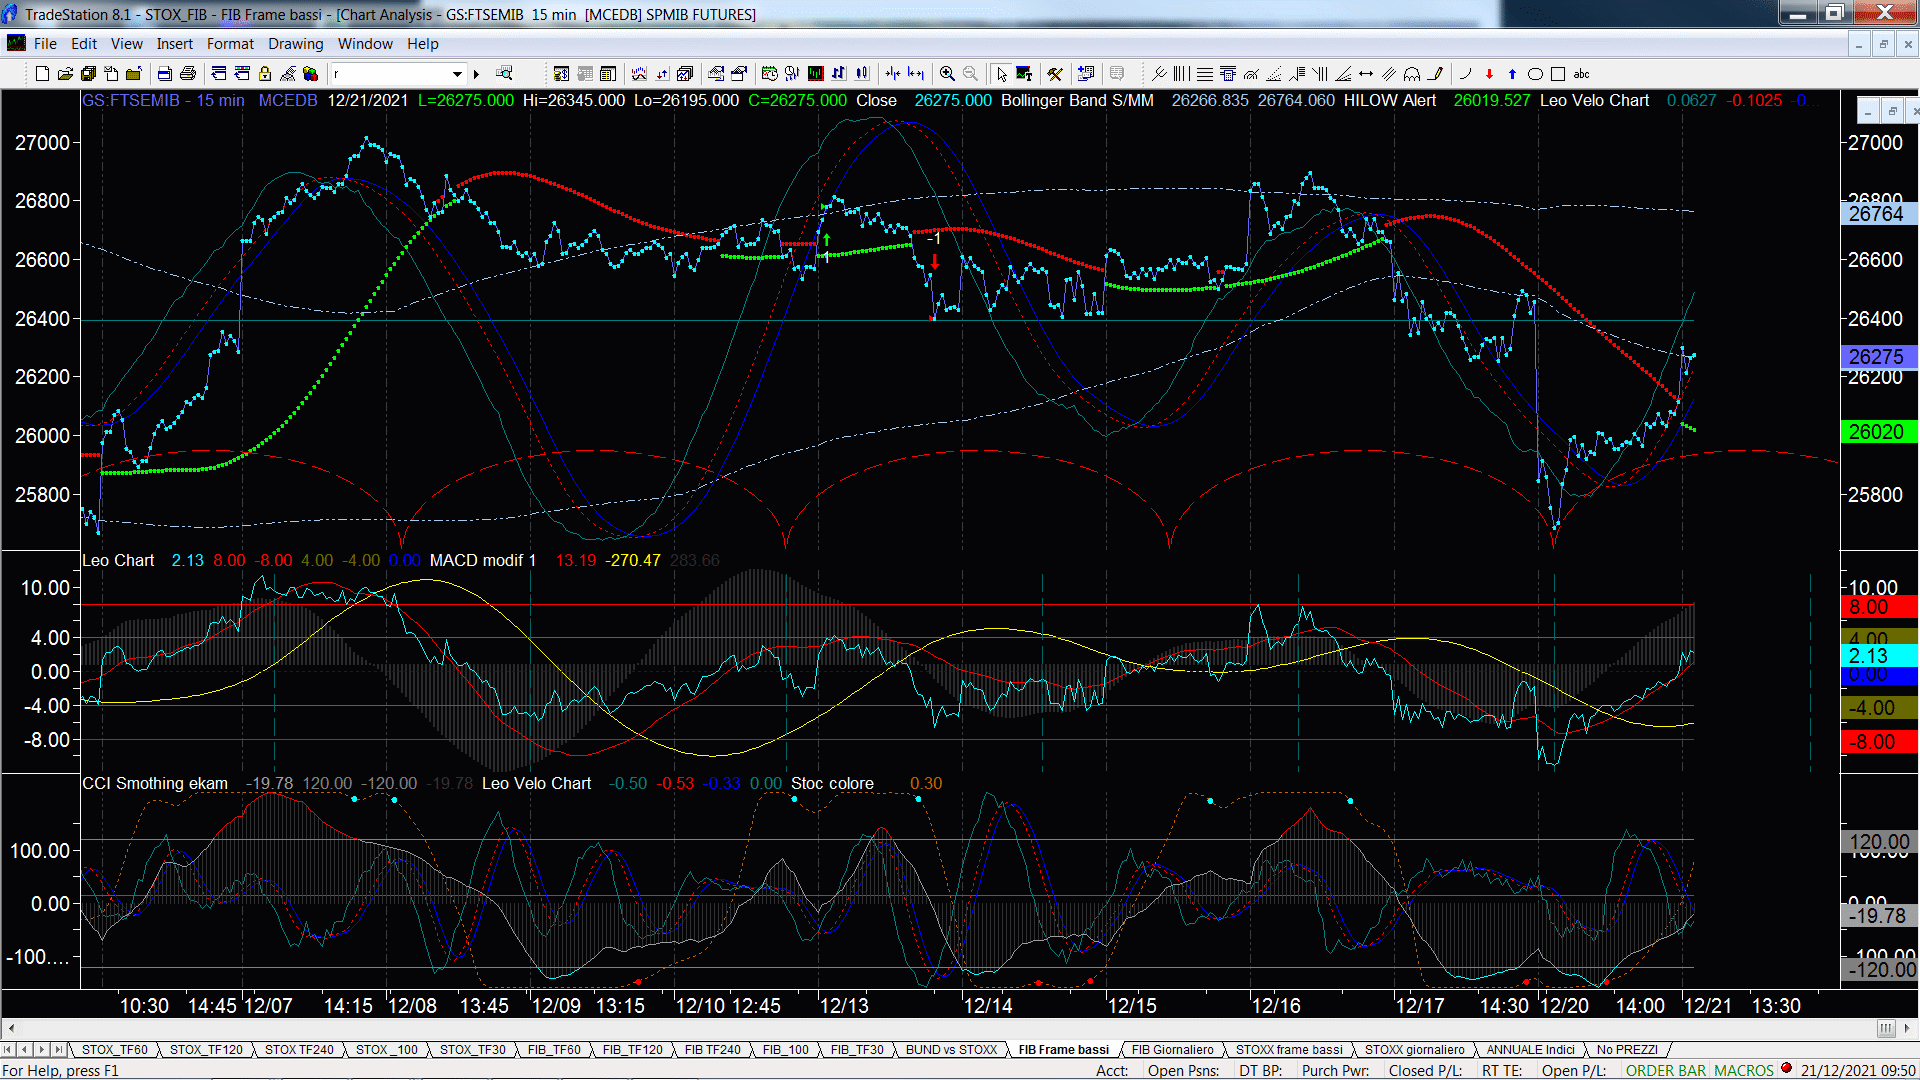Switch to the FIB TF240 tab
This screenshot has height=1080, width=1920.
pos(712,1050)
